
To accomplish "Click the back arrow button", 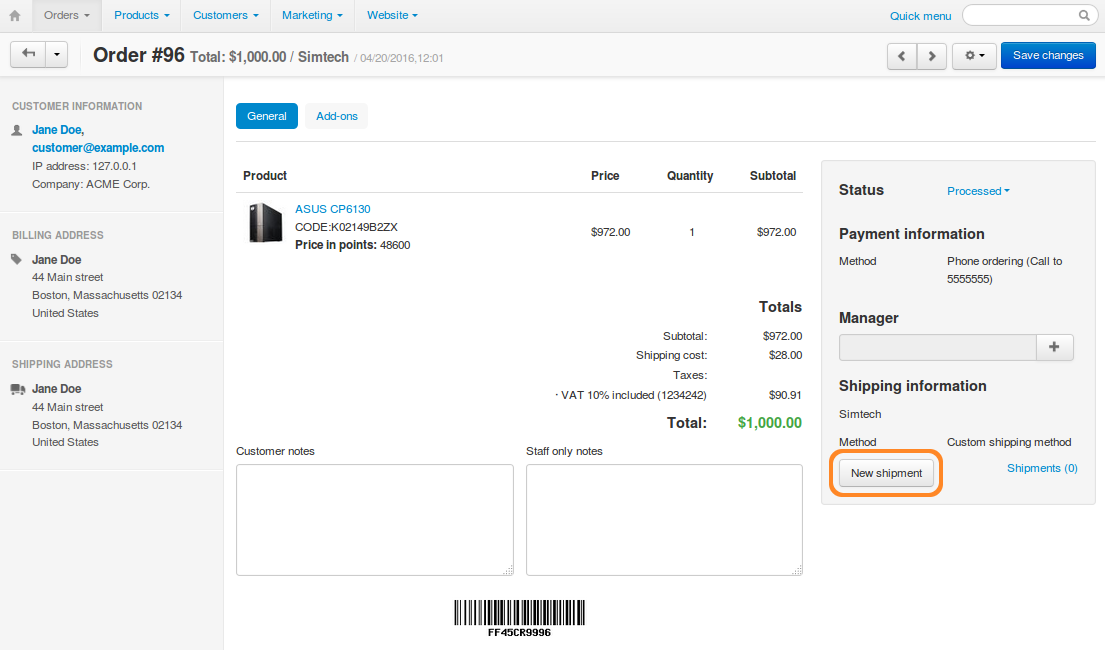I will tap(28, 54).
